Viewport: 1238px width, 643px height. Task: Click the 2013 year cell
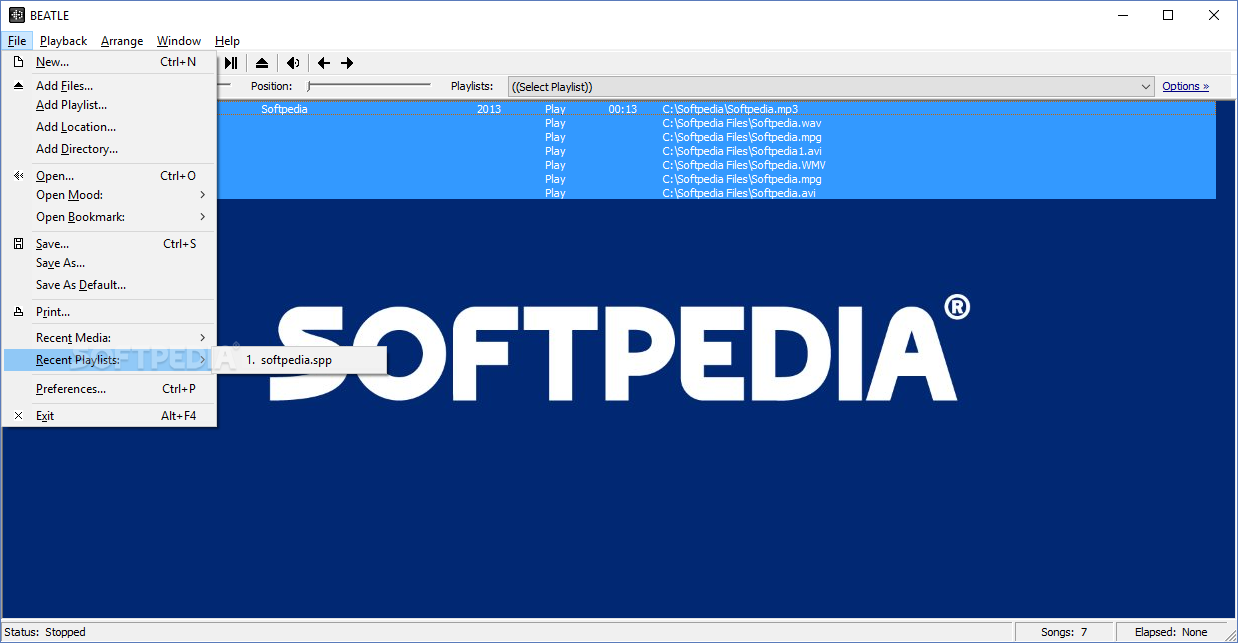tap(489, 109)
